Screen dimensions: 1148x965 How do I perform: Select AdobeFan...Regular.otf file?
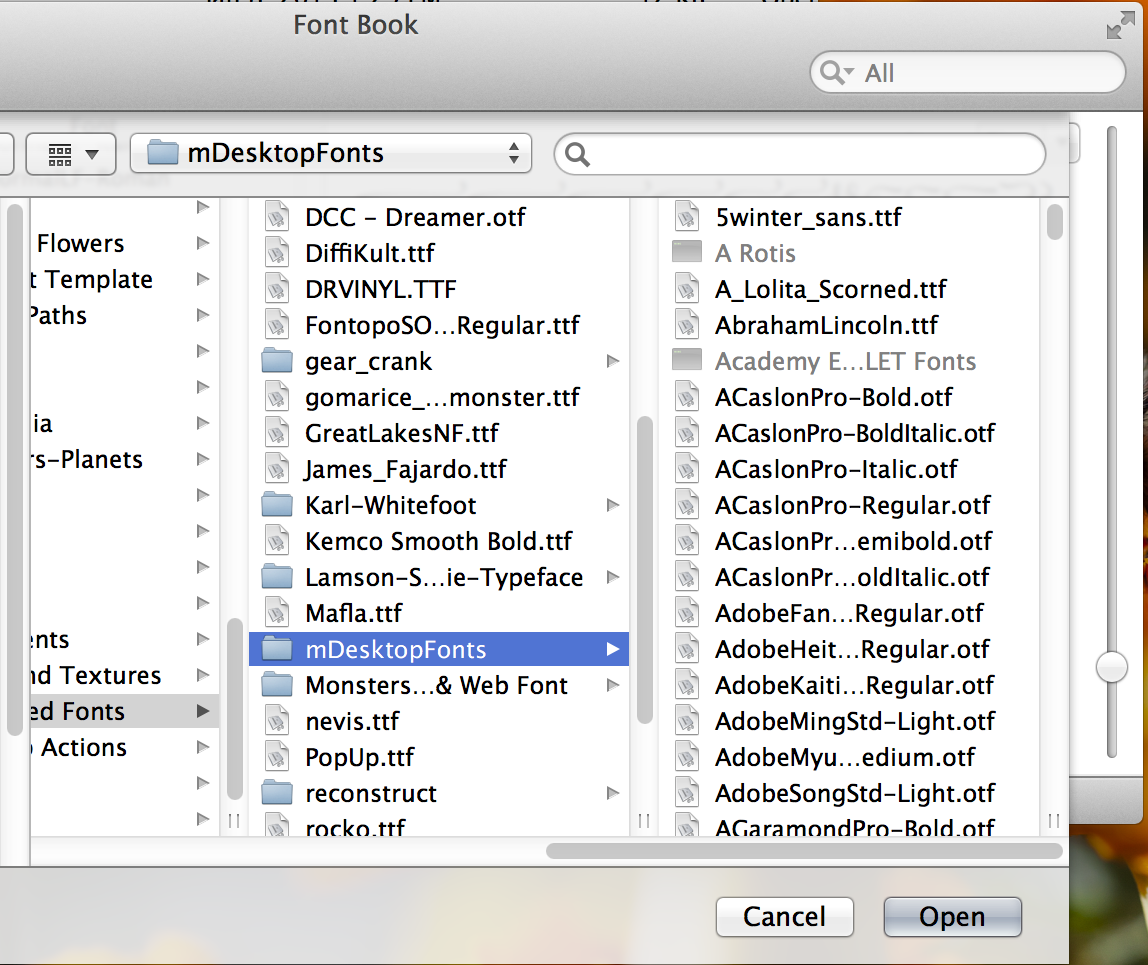click(849, 613)
